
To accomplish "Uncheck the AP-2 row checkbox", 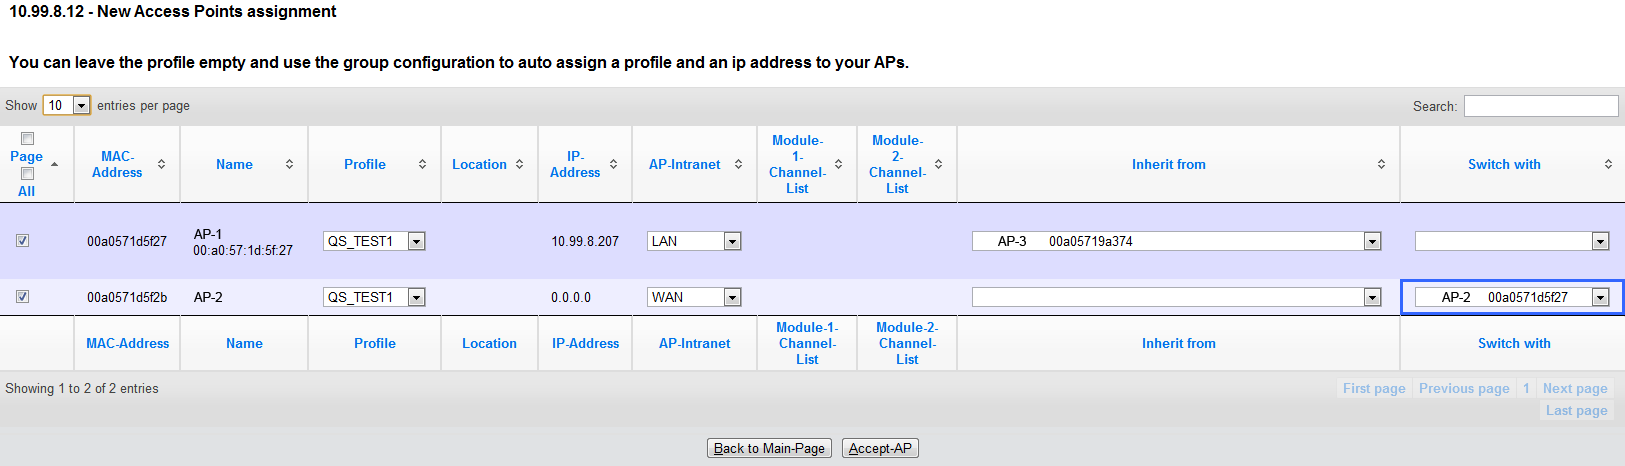I will click(x=23, y=297).
